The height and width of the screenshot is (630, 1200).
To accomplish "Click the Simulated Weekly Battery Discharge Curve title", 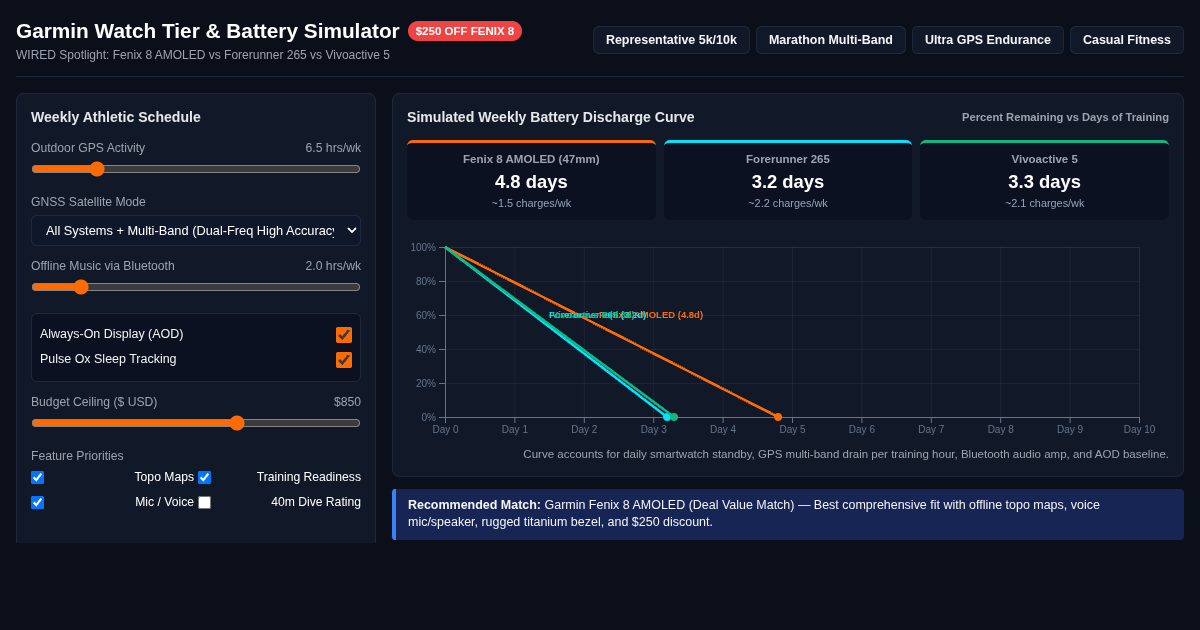I will tap(551, 117).
